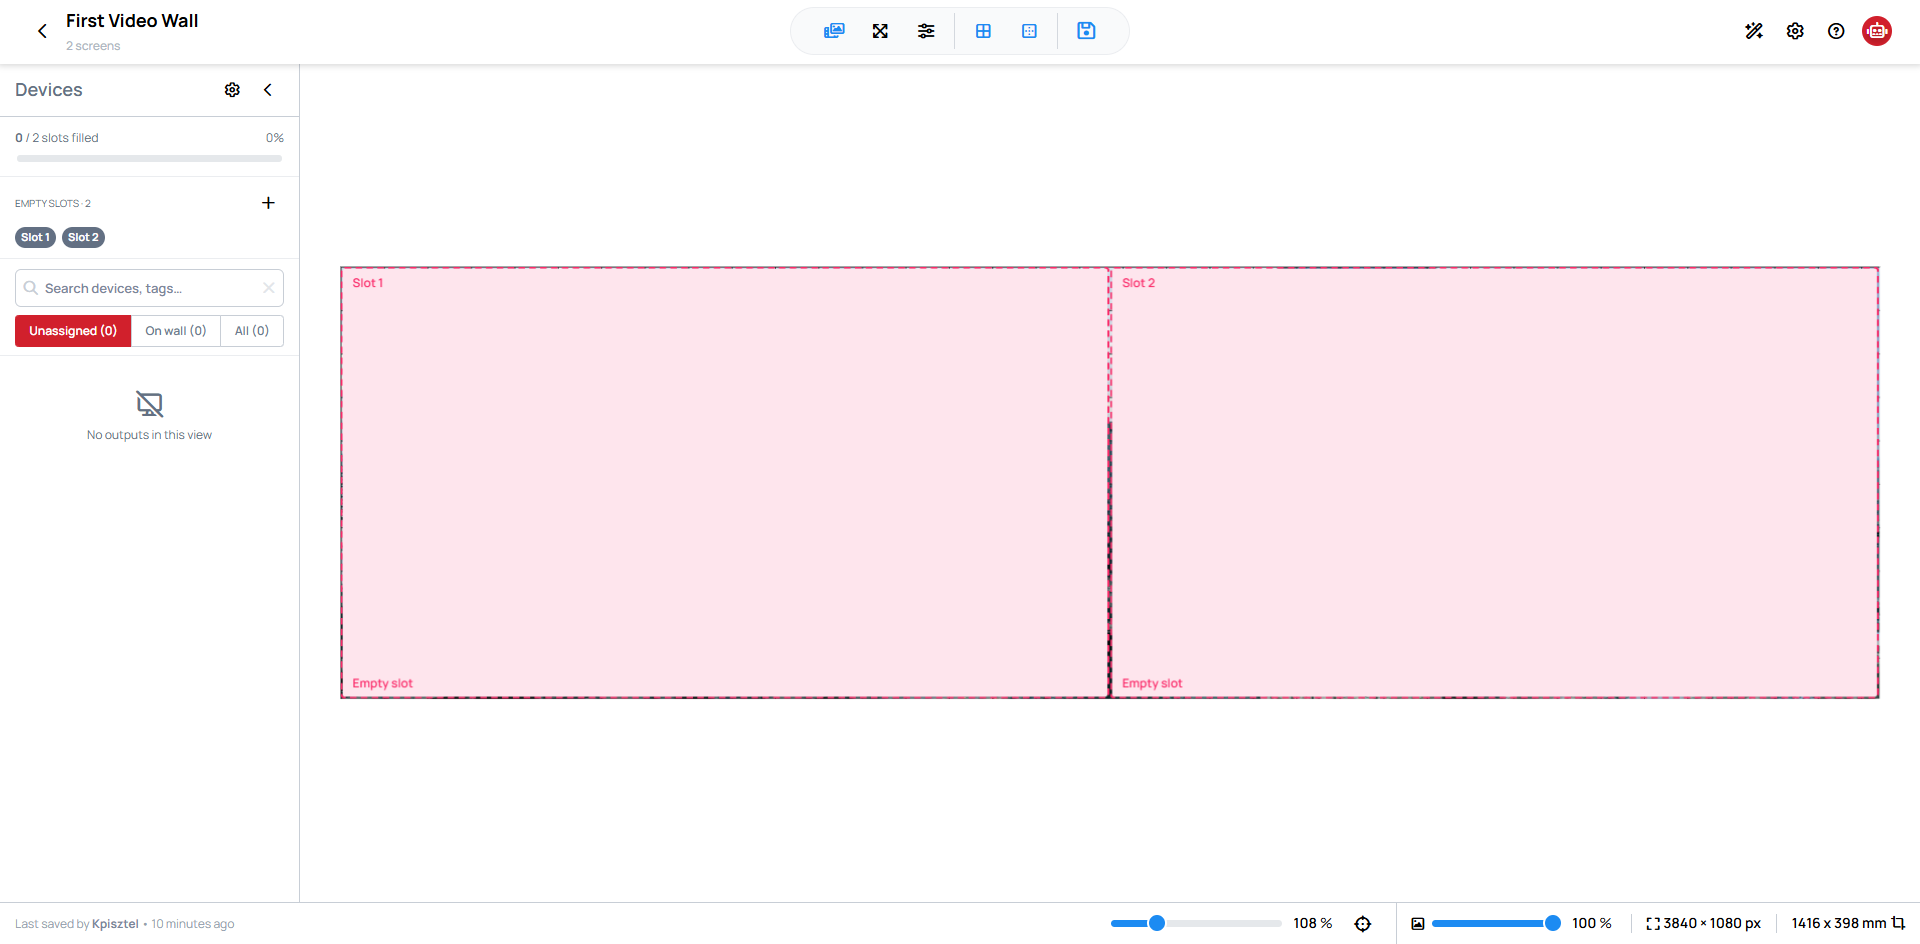The image size is (1920, 944).
Task: Click the opacity slider at 100 %
Action: pyautogui.click(x=1495, y=923)
